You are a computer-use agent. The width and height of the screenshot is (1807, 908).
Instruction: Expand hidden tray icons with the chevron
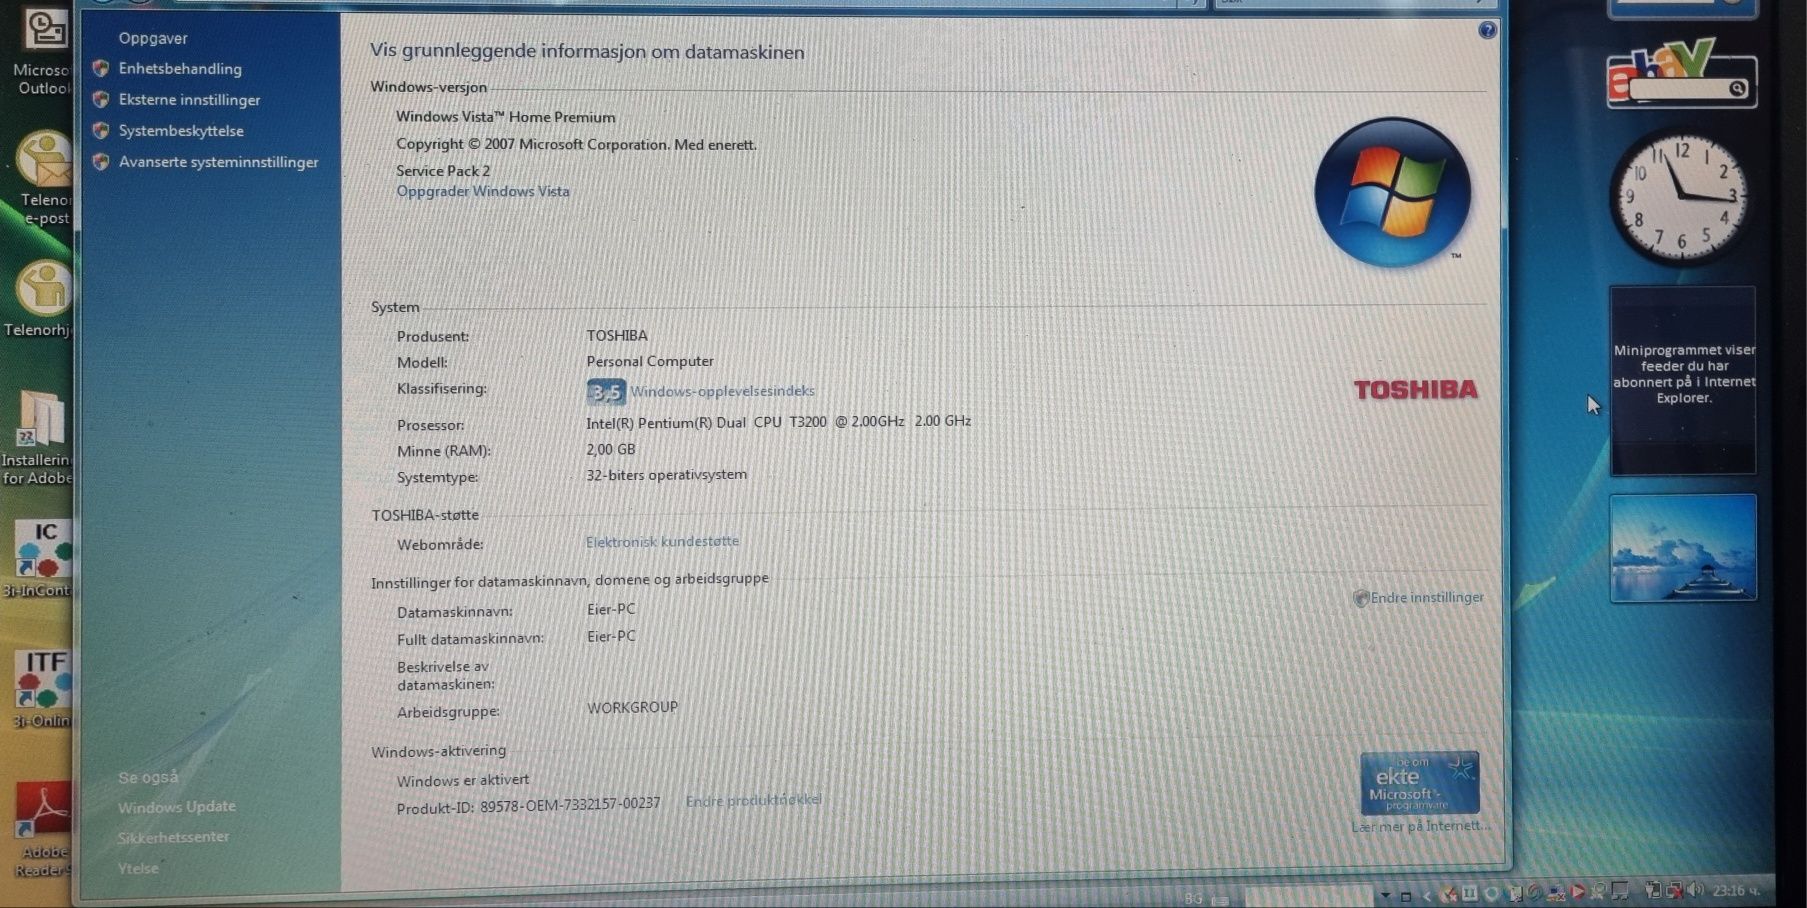click(1427, 896)
